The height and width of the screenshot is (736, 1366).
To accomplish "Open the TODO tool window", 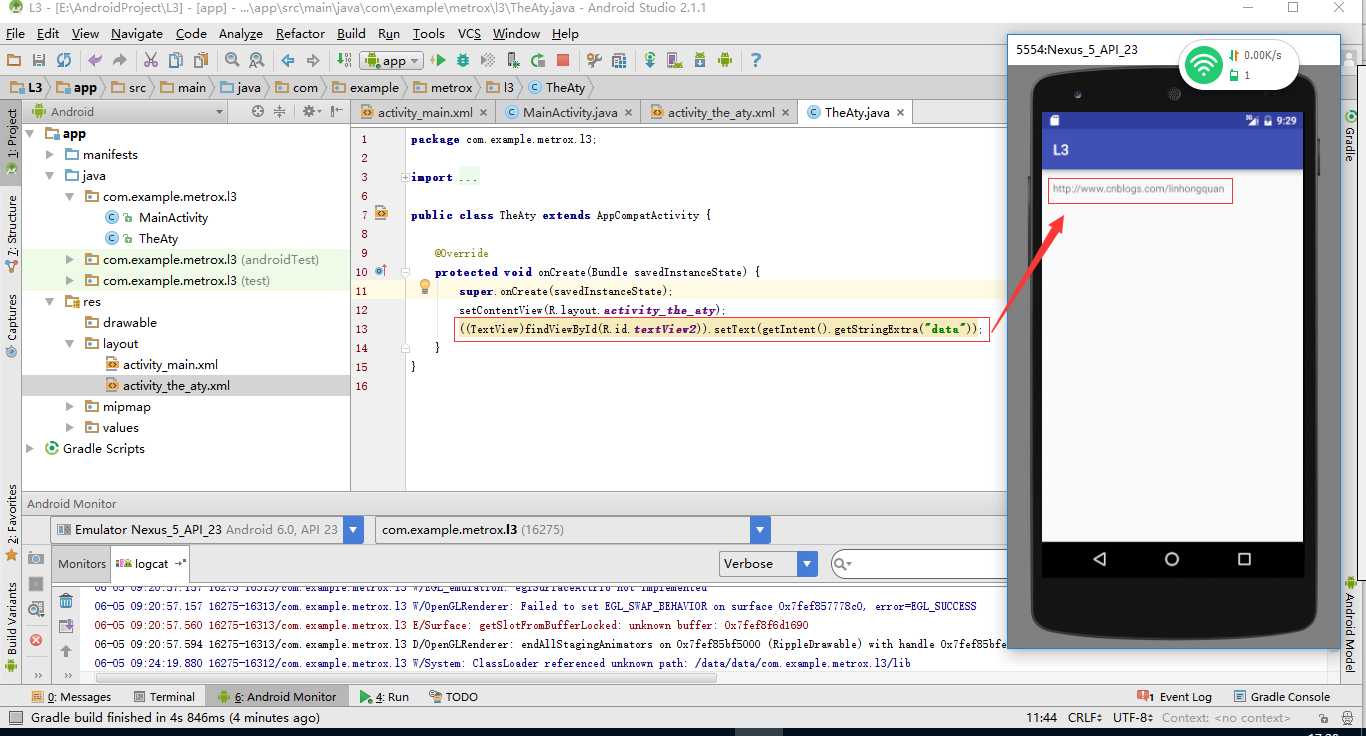I will point(453,697).
